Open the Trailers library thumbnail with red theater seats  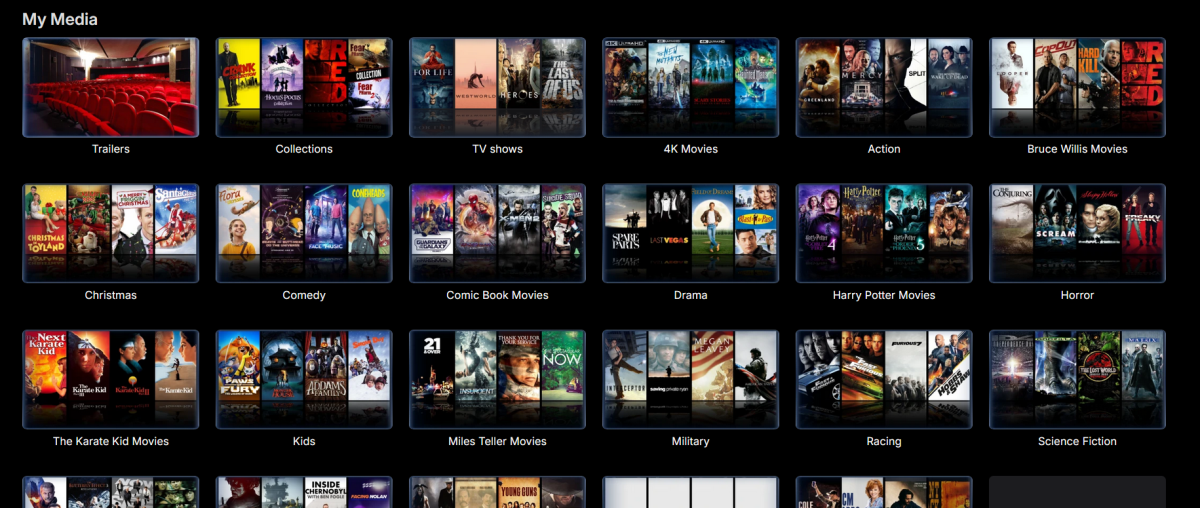(111, 87)
